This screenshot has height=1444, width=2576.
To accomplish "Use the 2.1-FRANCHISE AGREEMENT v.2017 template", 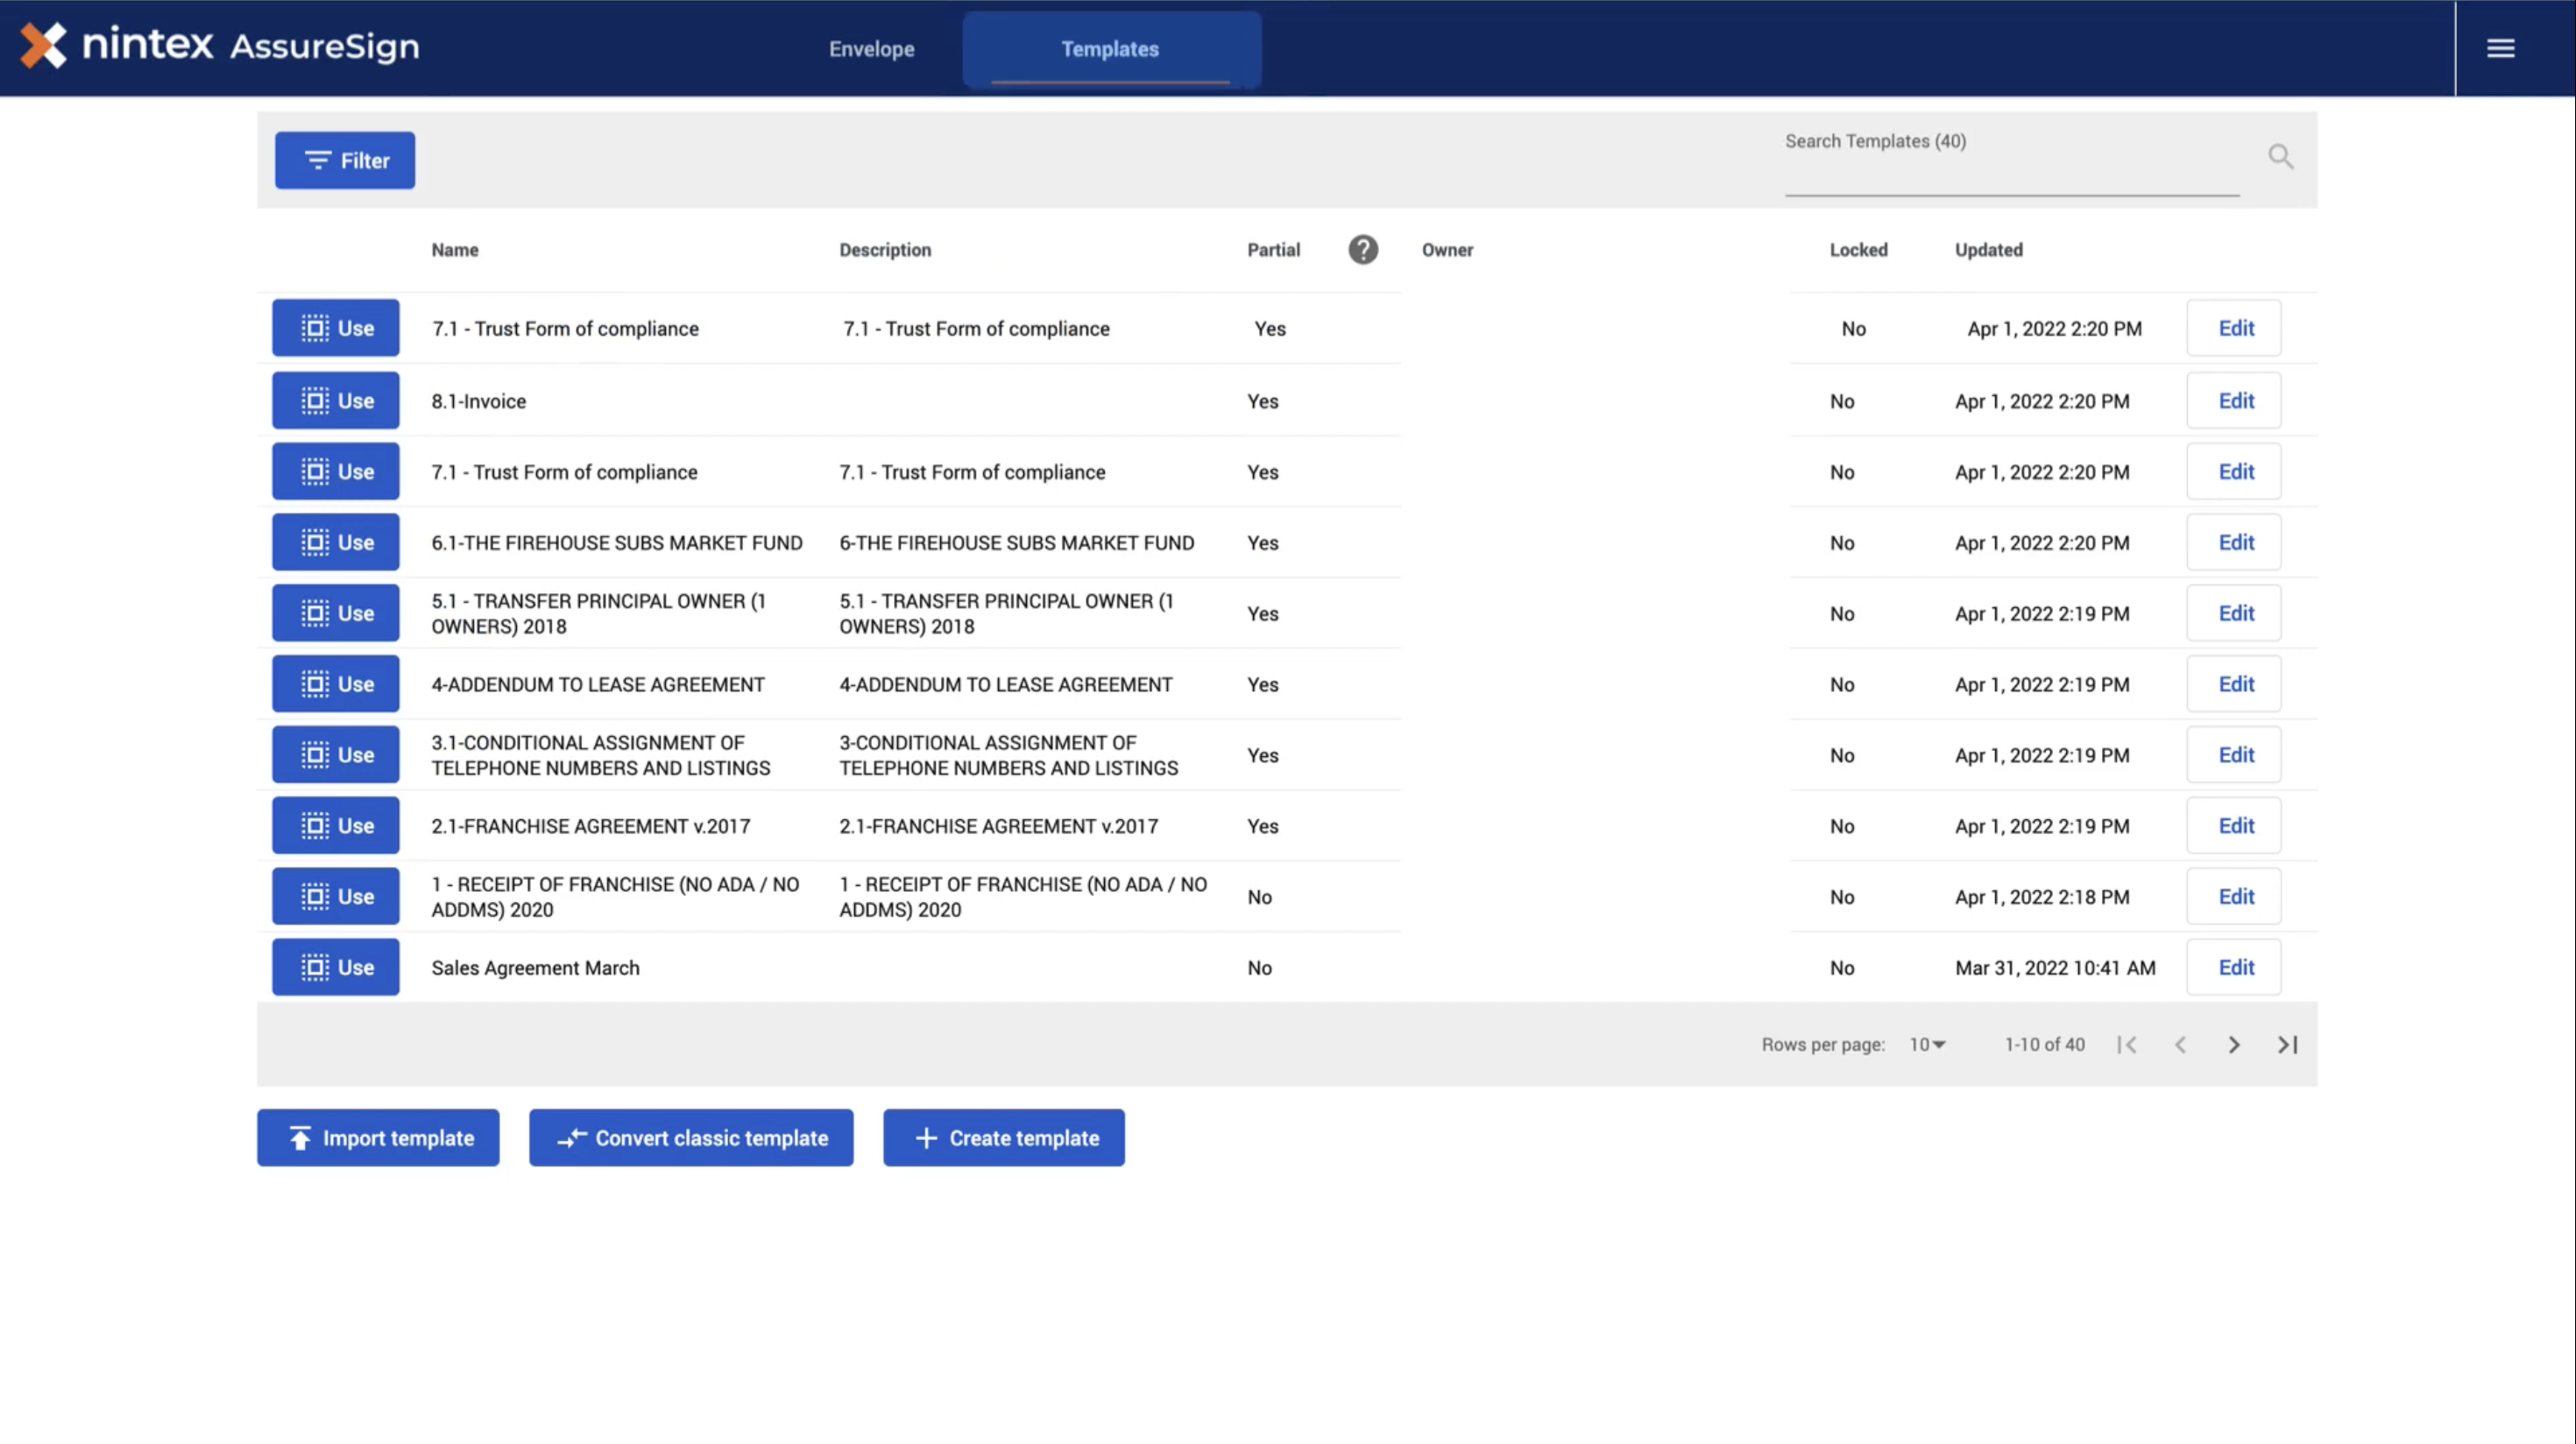I will pyautogui.click(x=336, y=826).
